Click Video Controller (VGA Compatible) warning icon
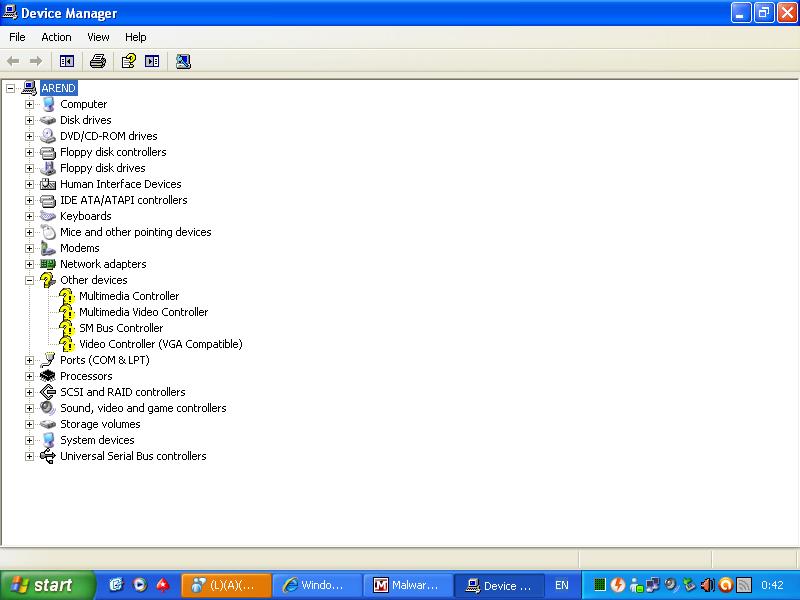800x600 pixels. pyautogui.click(x=66, y=344)
